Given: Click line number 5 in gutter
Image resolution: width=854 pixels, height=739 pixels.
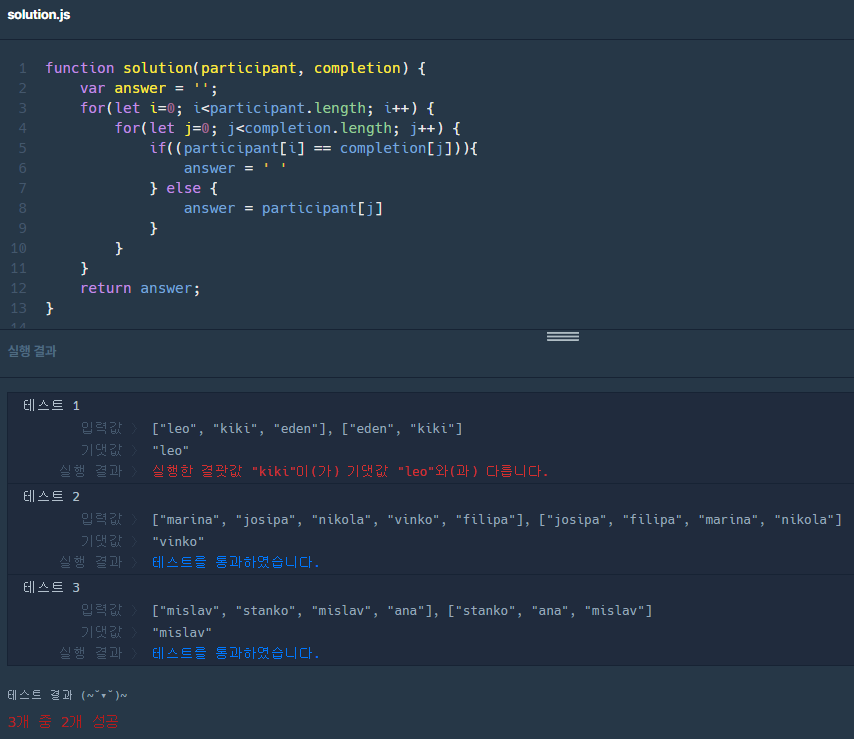Looking at the screenshot, I should (22, 148).
